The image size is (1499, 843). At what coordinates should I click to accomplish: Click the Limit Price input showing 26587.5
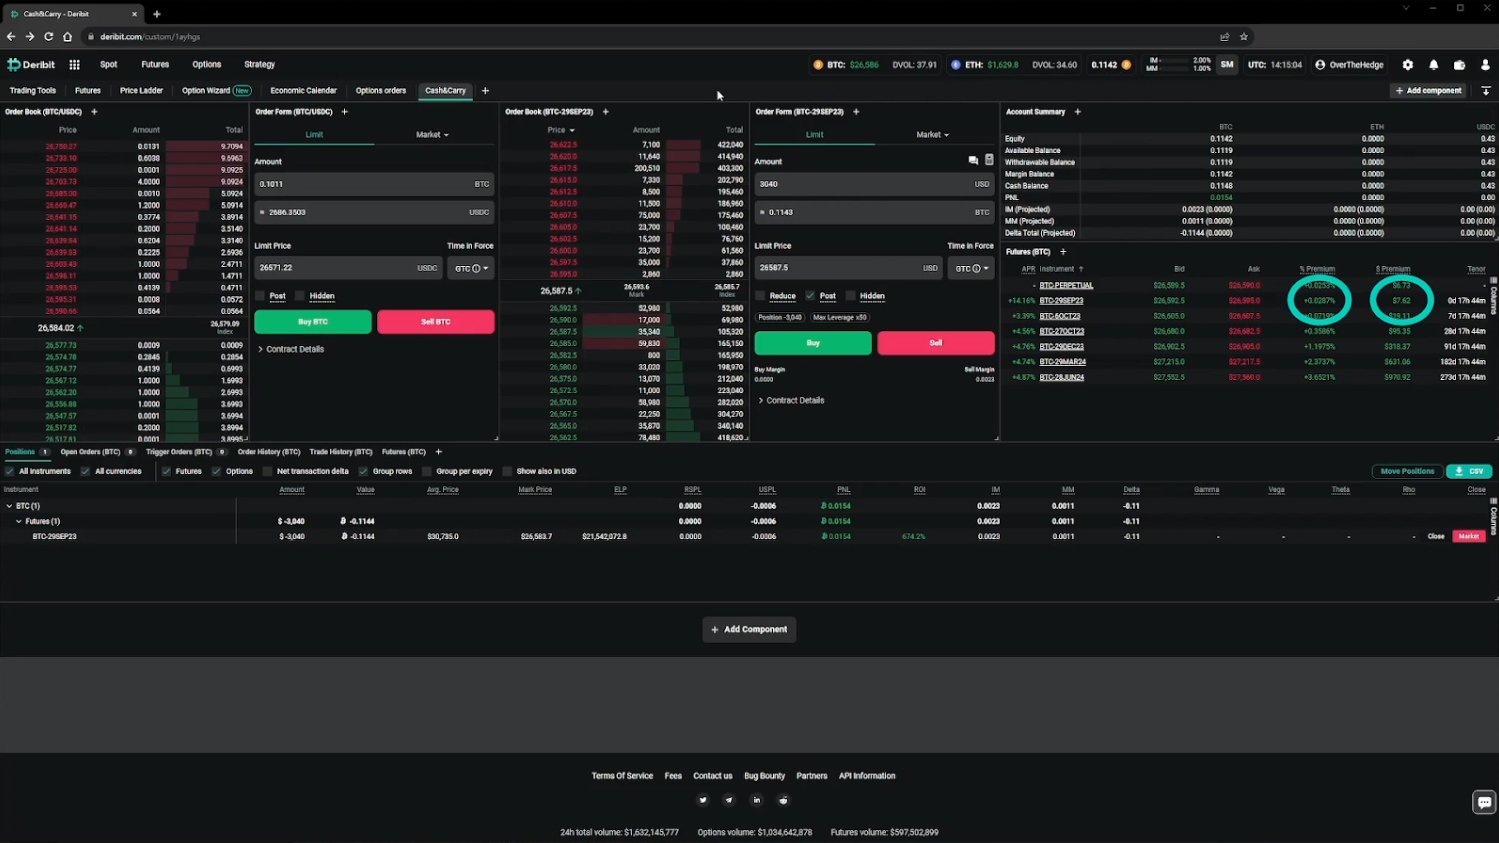[848, 268]
